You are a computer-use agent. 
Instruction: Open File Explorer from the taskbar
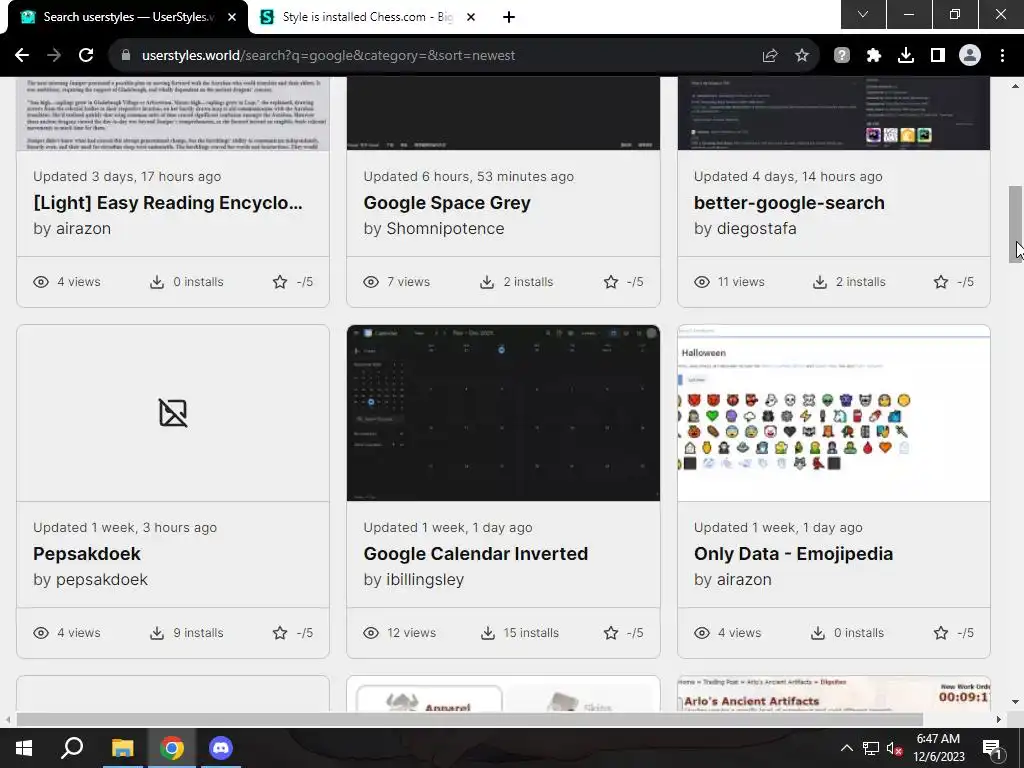tap(122, 748)
